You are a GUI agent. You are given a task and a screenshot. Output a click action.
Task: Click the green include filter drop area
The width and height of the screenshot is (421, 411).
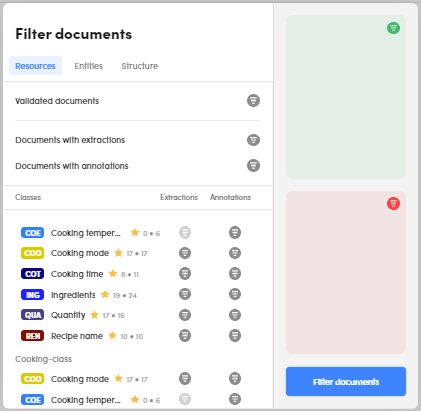pos(346,97)
